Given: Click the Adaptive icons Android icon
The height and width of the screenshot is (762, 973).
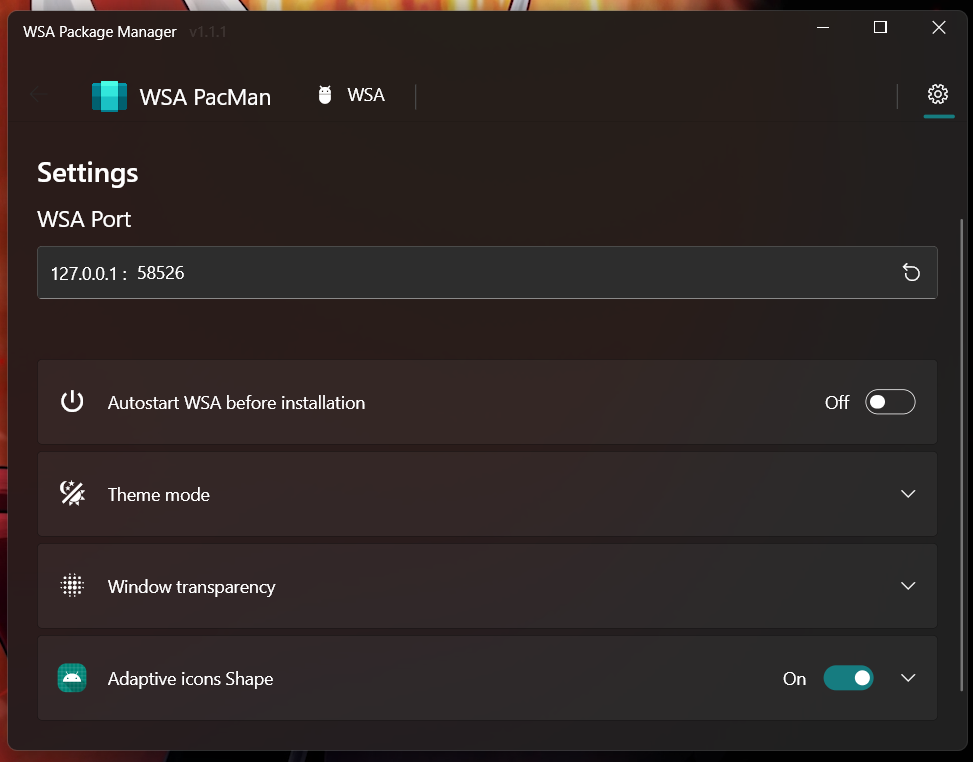Looking at the screenshot, I should [72, 678].
